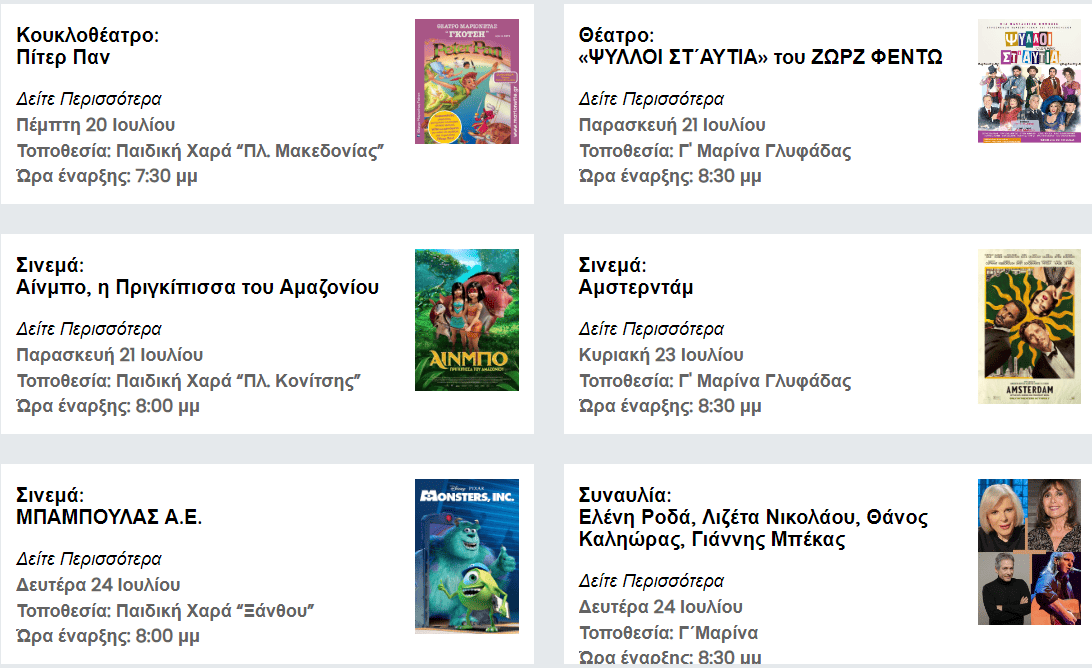Screen dimensions: 1092x668
Task: Open the «ΨΥΛΛΟΙ ΣΤ΄ΑΥΤΙΑ» του ΖΩΡΖ ΦΕΝΤΩ title
Action: [760, 57]
